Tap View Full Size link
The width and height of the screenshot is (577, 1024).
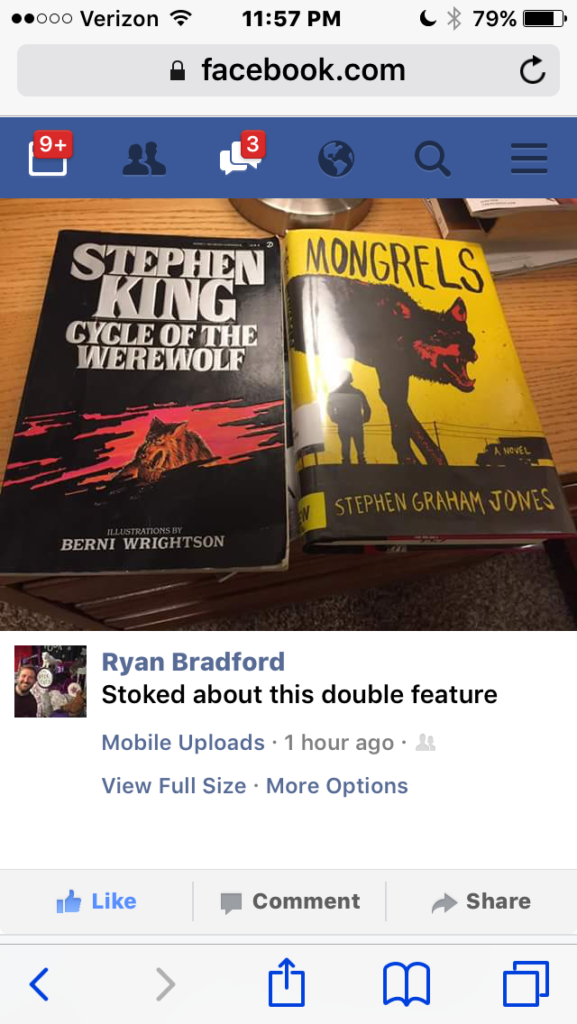(174, 785)
